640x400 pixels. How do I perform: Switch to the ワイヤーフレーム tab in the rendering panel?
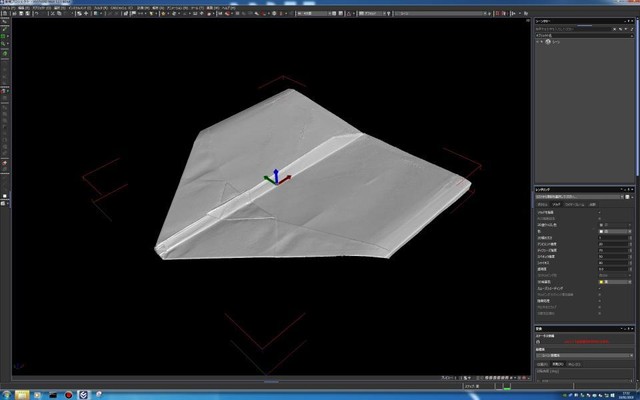(x=575, y=204)
